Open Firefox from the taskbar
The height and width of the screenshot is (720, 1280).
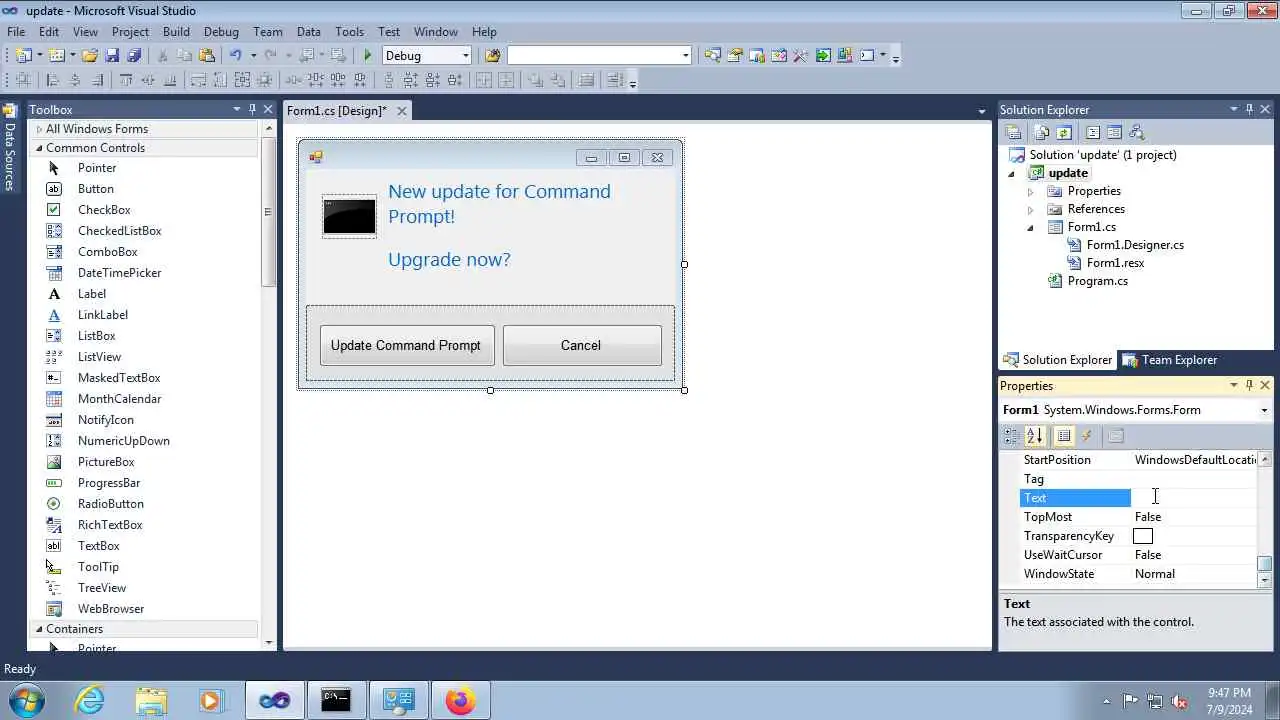click(460, 701)
